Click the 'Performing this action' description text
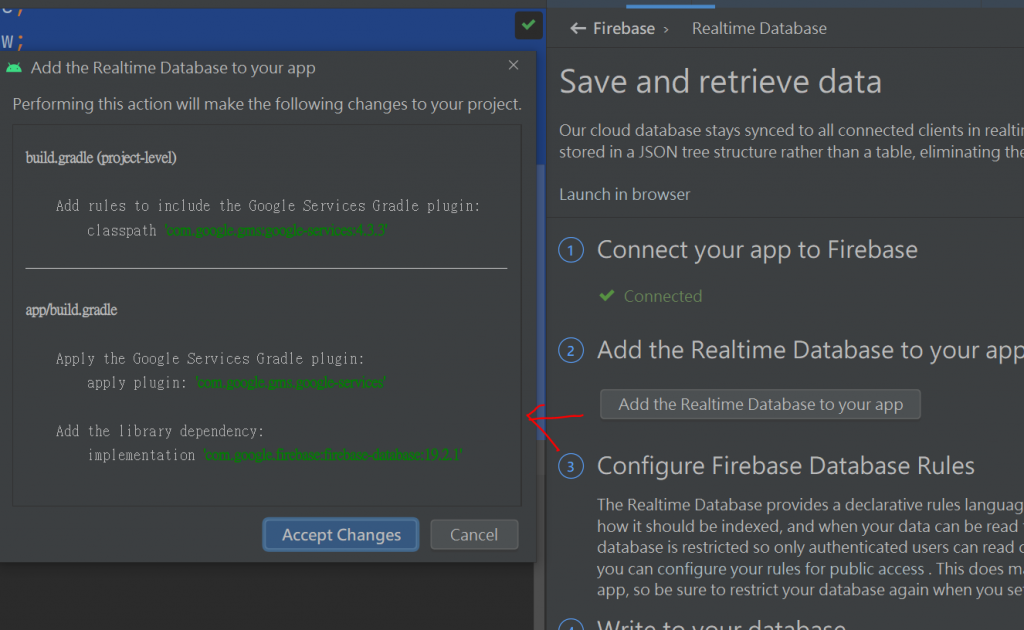1024x630 pixels. (x=267, y=104)
